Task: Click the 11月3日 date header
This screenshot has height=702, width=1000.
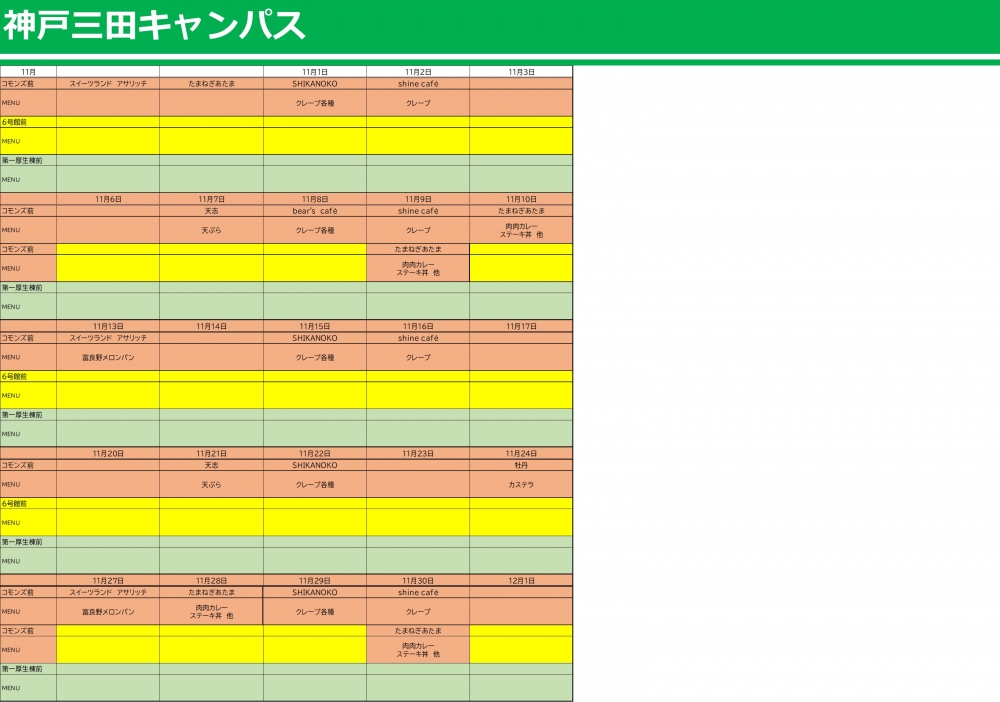Action: tap(521, 72)
